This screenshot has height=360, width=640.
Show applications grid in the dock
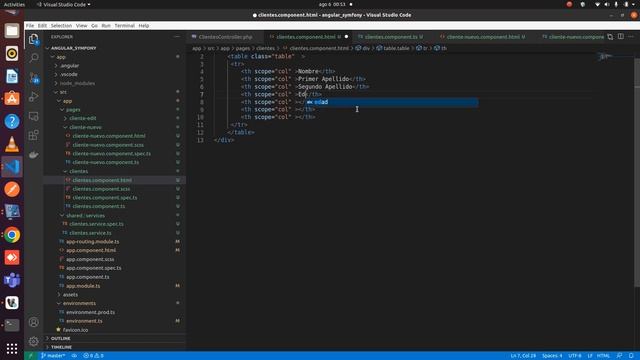tap(12, 348)
